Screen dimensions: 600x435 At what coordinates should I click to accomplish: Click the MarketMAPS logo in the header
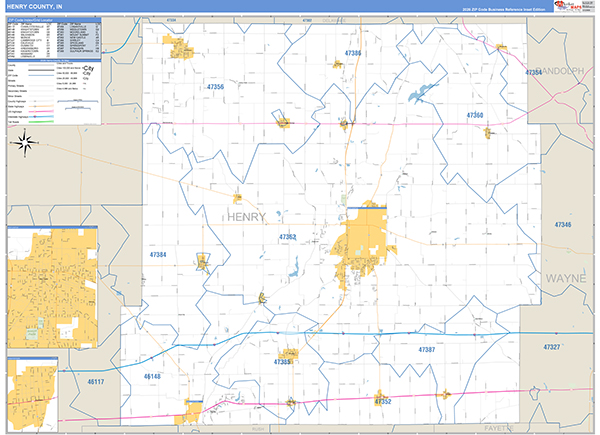tap(568, 6)
